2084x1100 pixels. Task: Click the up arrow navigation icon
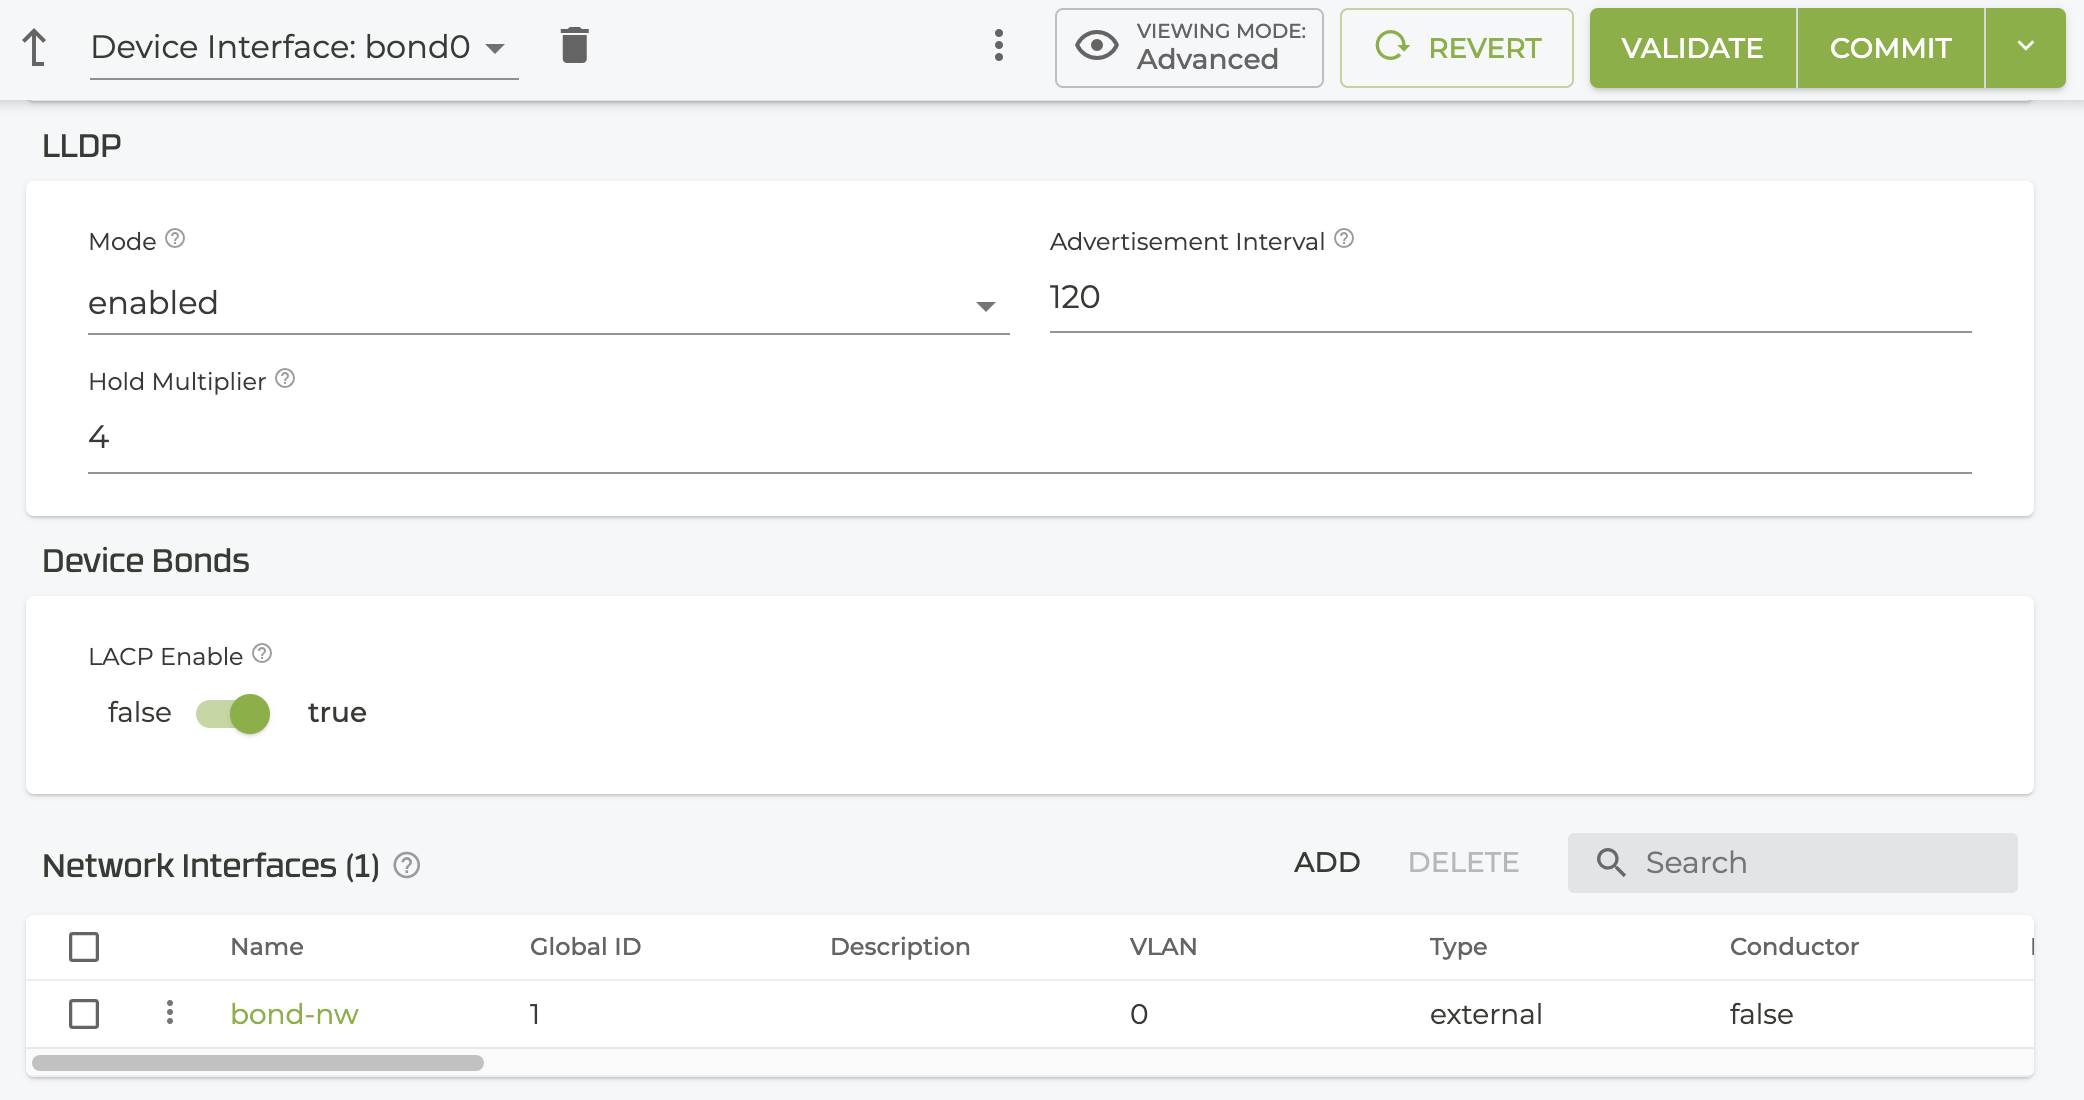(x=35, y=47)
